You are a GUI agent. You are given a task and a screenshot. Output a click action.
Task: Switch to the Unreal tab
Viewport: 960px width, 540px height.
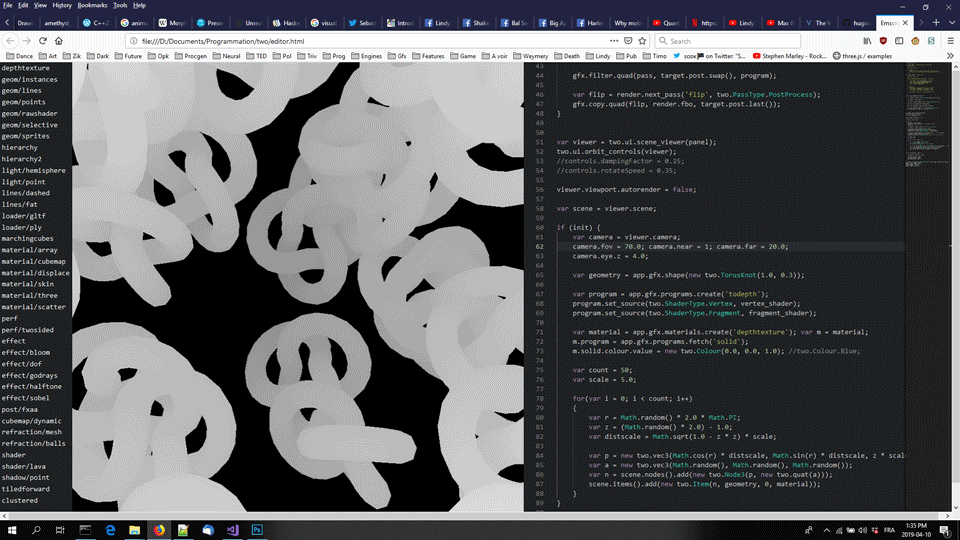pyautogui.click(x=248, y=23)
